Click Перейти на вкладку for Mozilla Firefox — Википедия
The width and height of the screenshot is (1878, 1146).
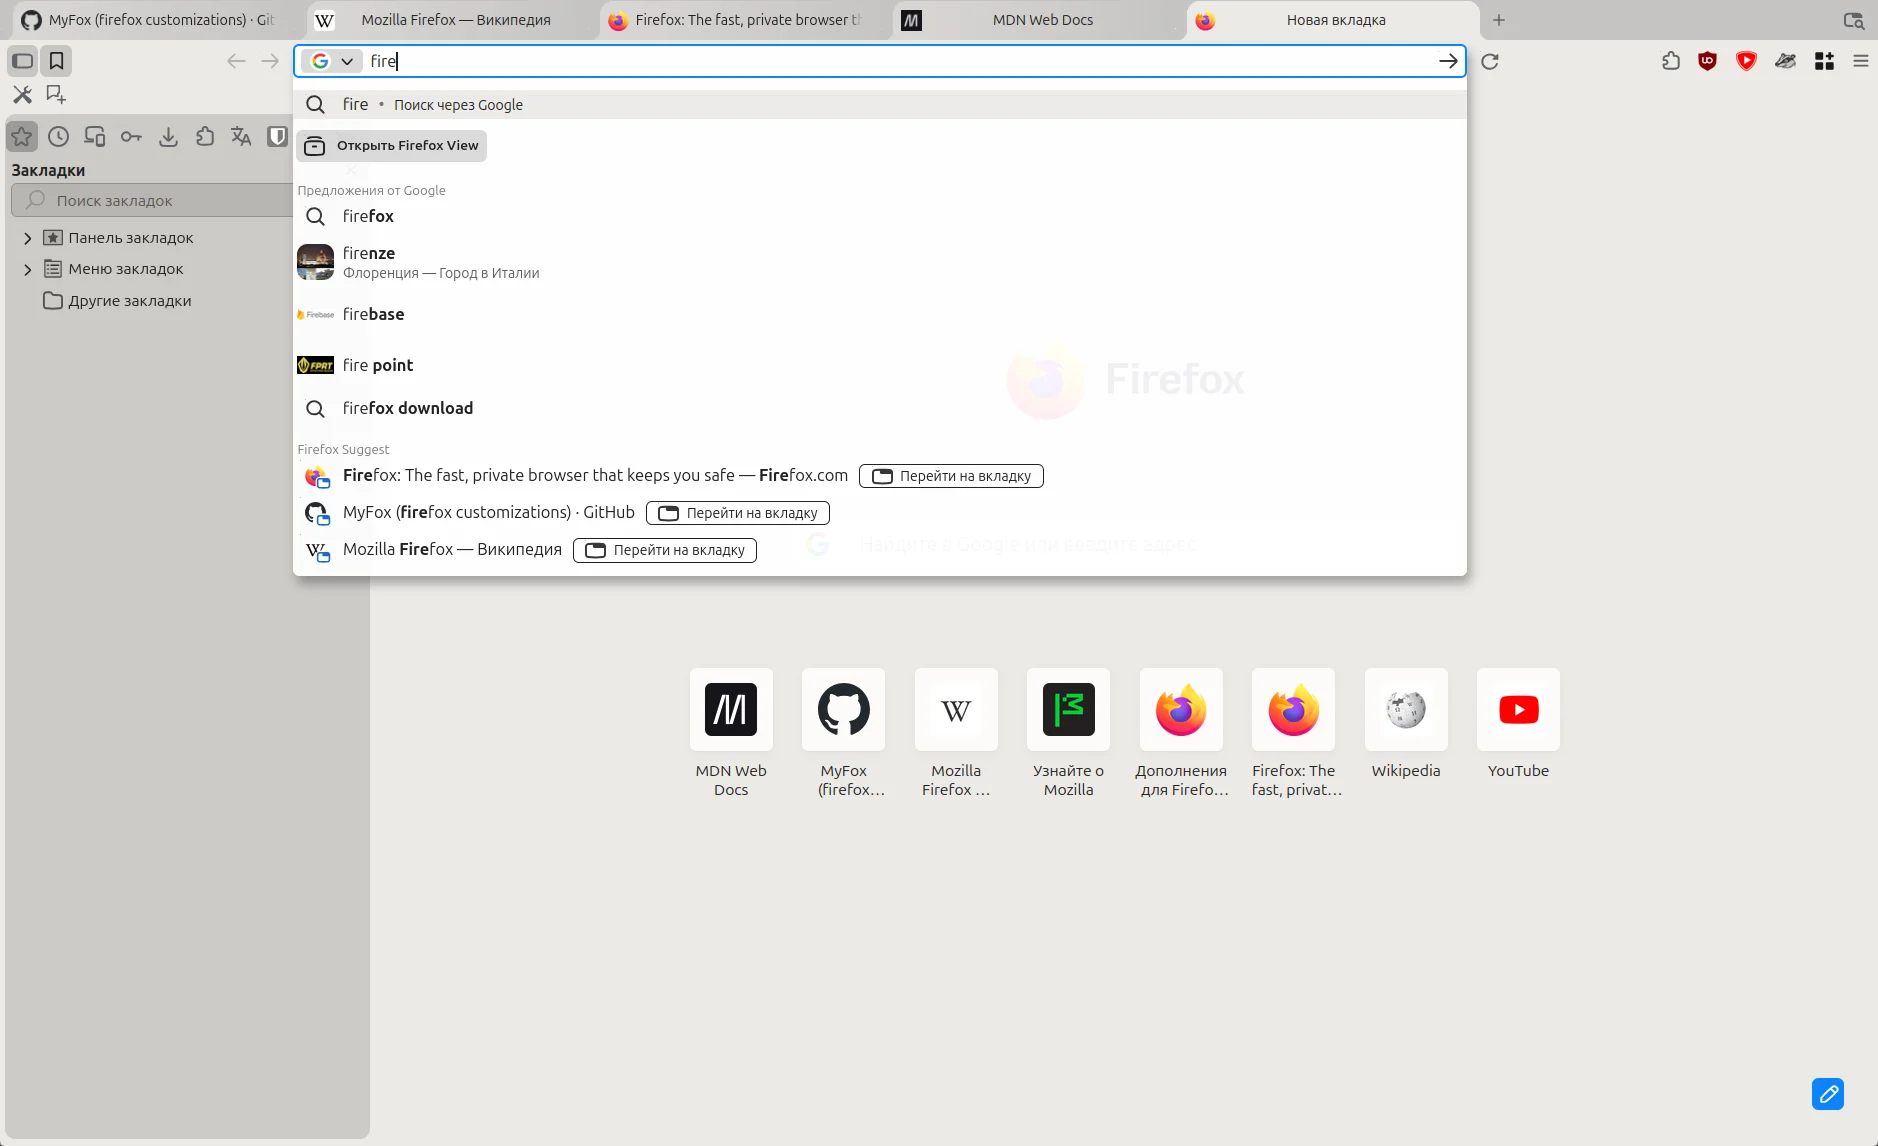(x=665, y=550)
